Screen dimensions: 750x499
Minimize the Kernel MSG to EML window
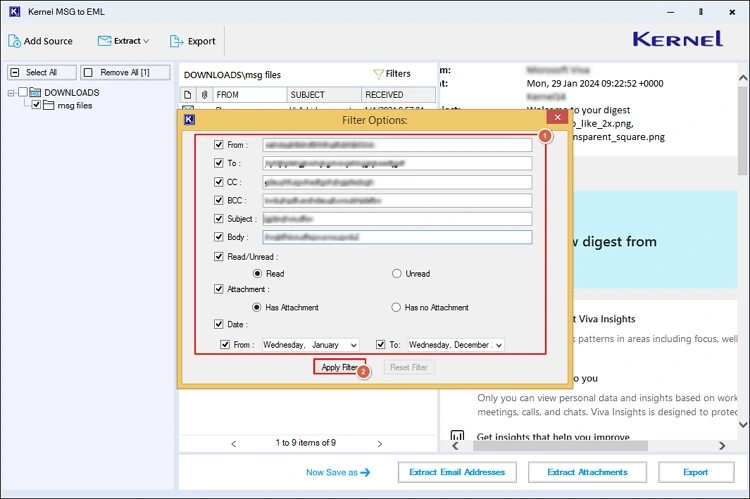[671, 12]
